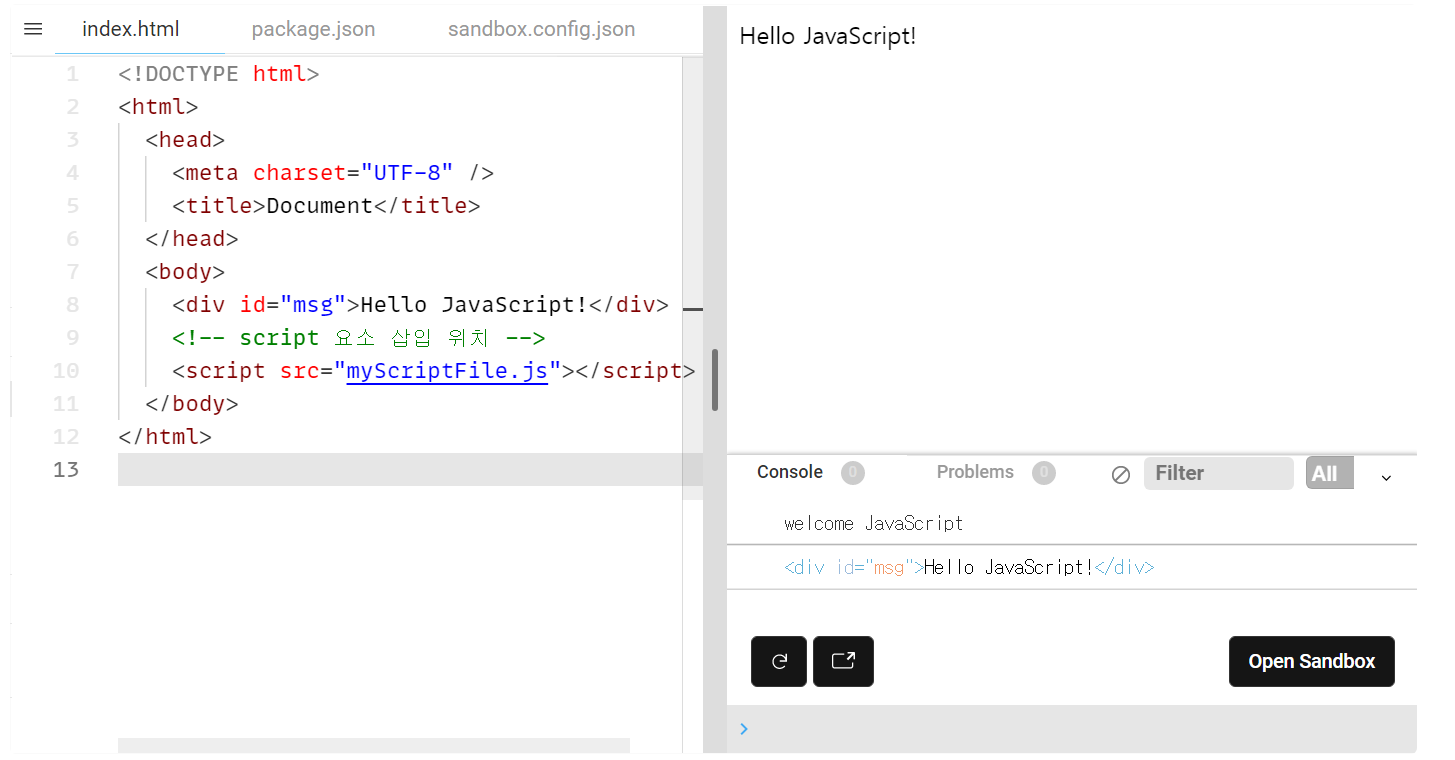Image resolution: width=1455 pixels, height=760 pixels.
Task: Open the hamburger file menu icon
Action: click(33, 29)
